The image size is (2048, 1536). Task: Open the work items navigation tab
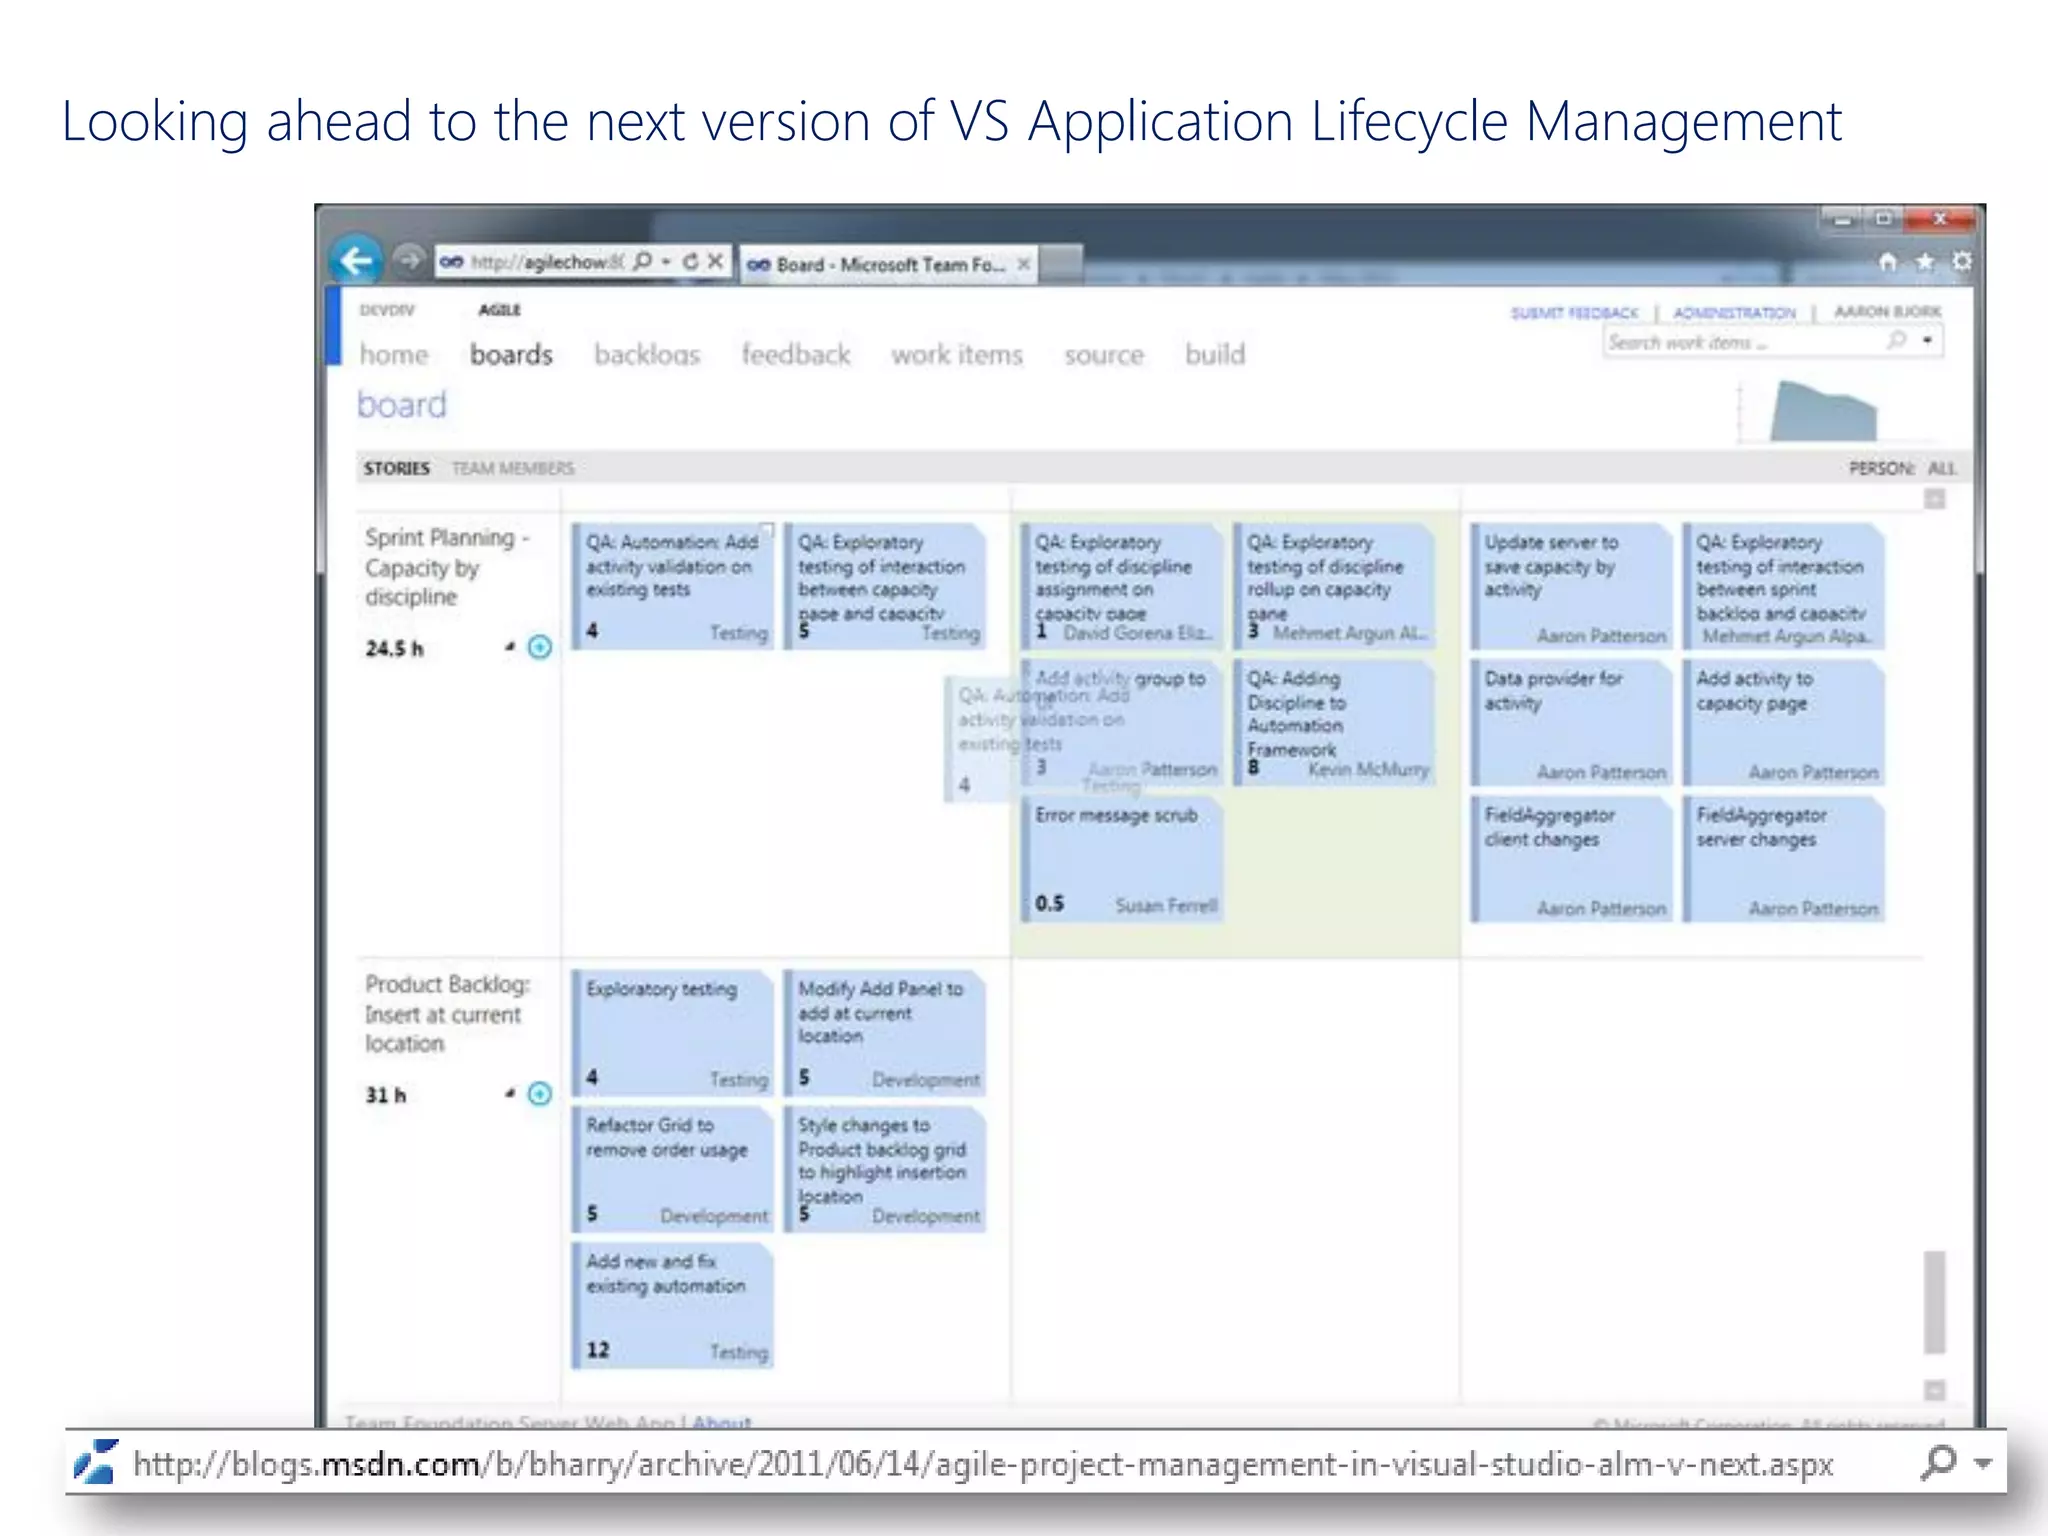point(957,354)
